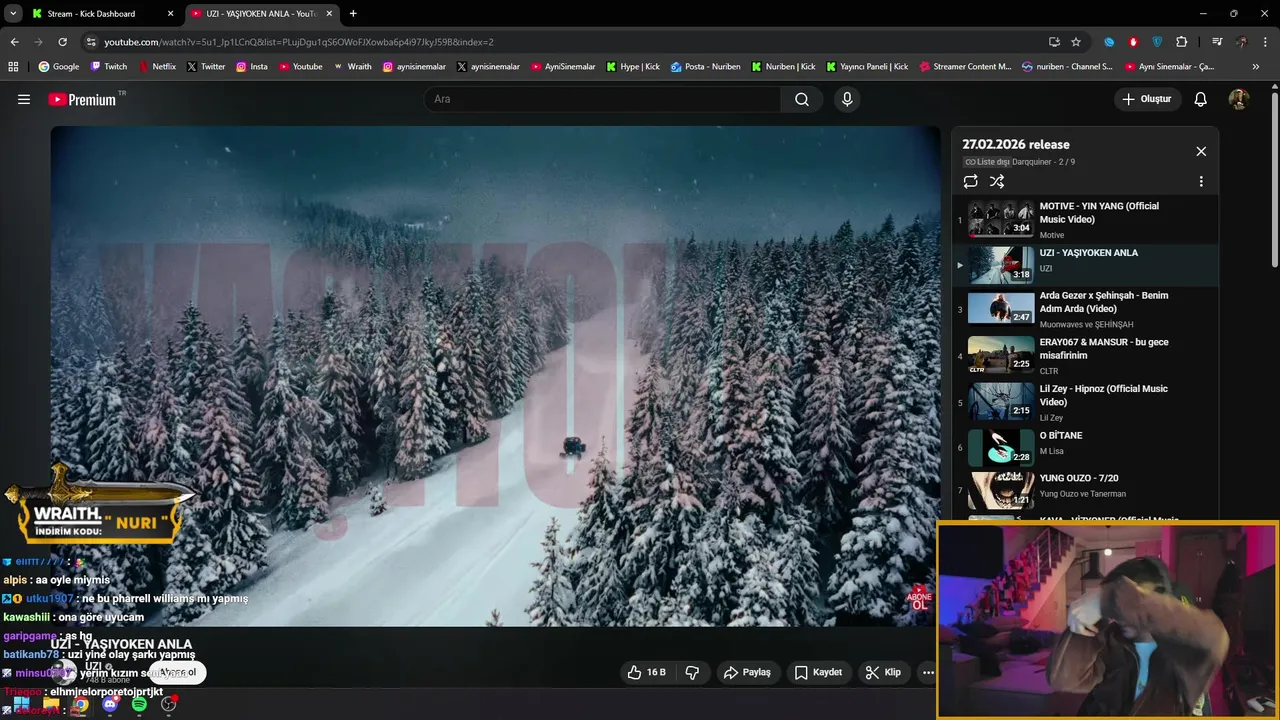Select UZI - YAŞIYOKEN ANLA playlist entry
The width and height of the screenshot is (1280, 720).
click(1085, 265)
